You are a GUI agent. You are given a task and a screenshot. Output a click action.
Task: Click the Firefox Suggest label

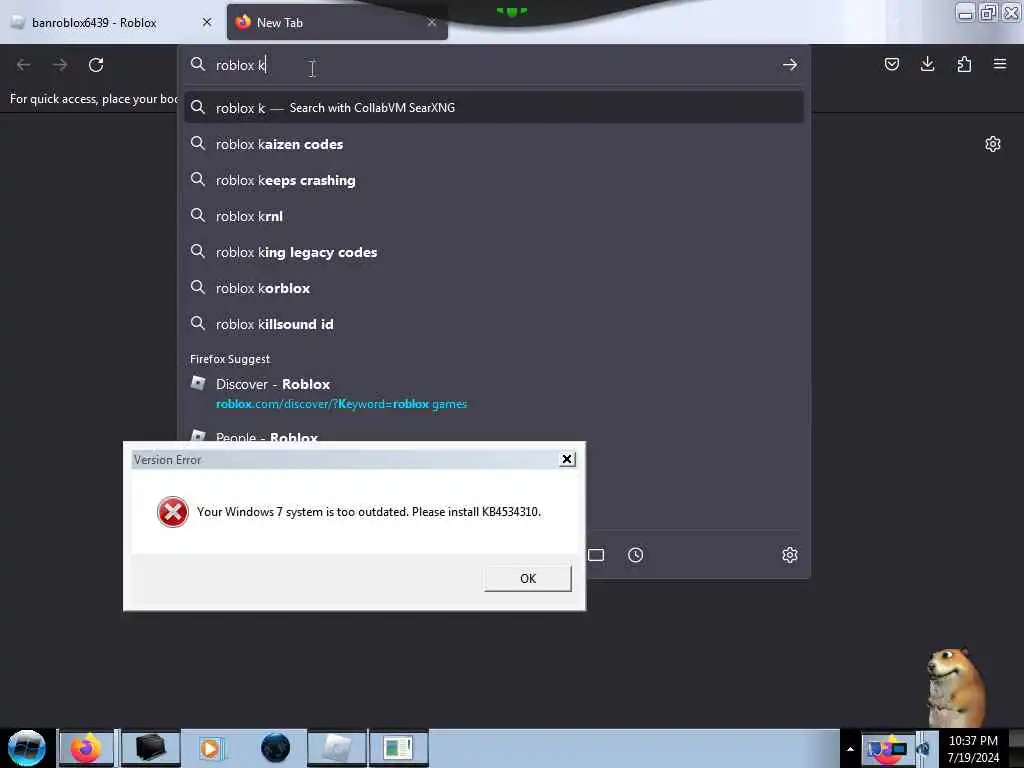(x=230, y=359)
